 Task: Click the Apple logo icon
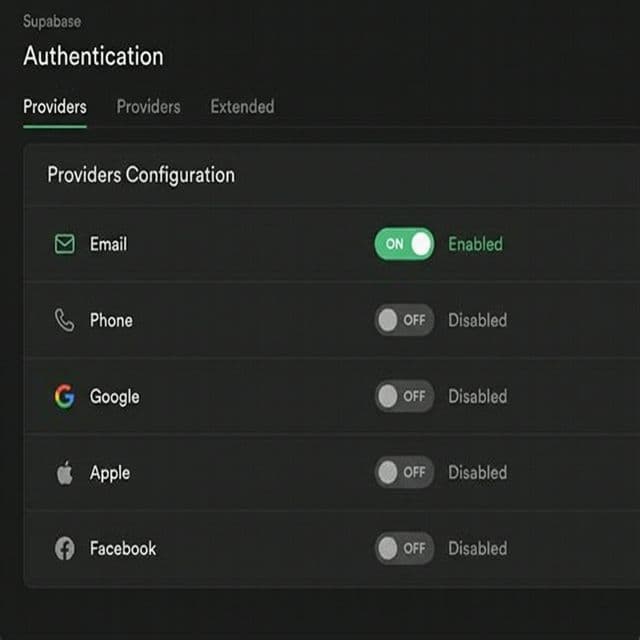click(64, 473)
